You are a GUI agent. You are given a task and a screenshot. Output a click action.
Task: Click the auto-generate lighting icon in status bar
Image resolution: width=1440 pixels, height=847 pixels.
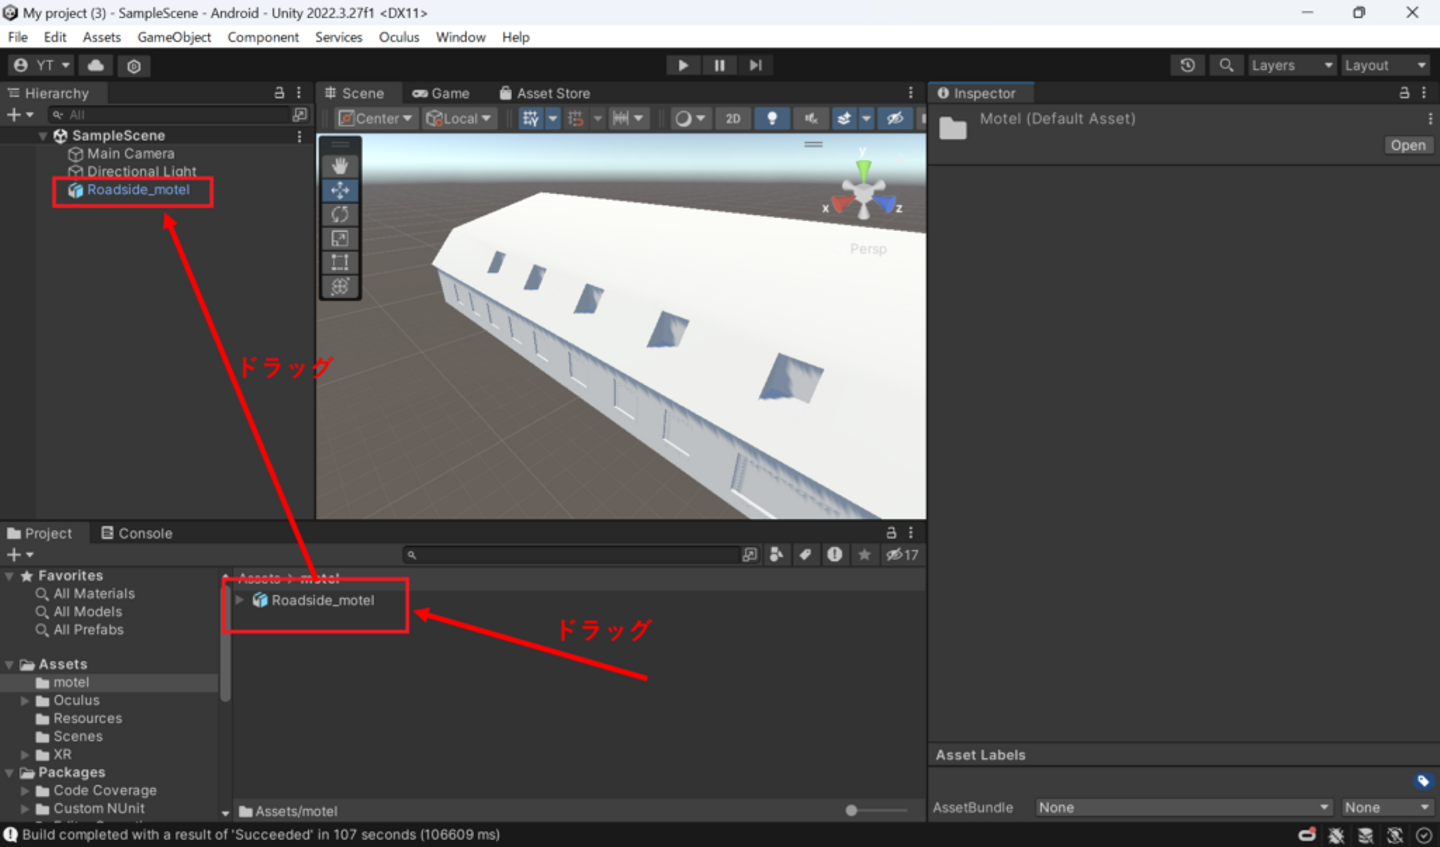pos(1395,835)
